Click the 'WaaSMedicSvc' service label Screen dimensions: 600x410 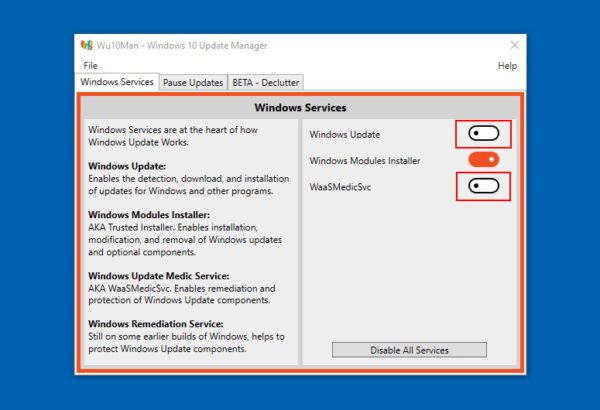click(340, 187)
